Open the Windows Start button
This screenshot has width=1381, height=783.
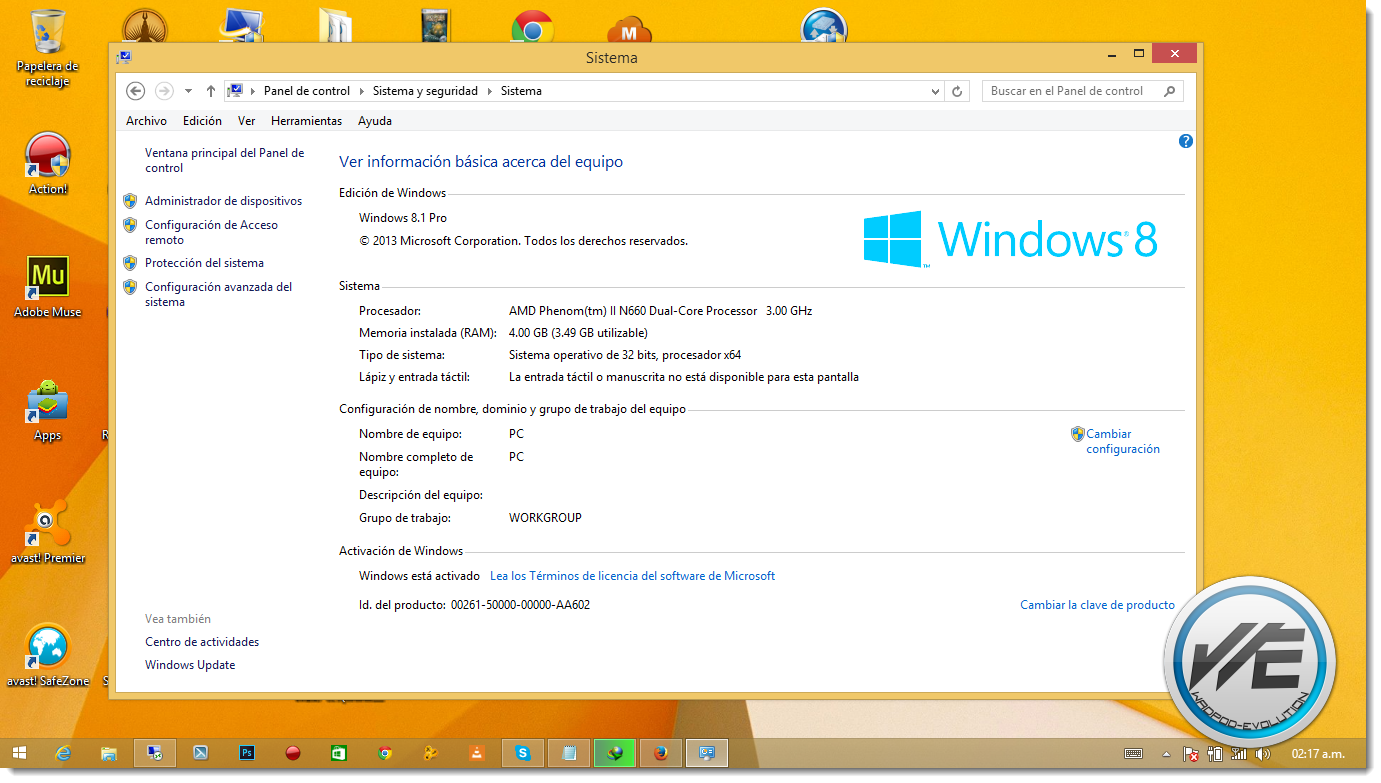click(19, 753)
